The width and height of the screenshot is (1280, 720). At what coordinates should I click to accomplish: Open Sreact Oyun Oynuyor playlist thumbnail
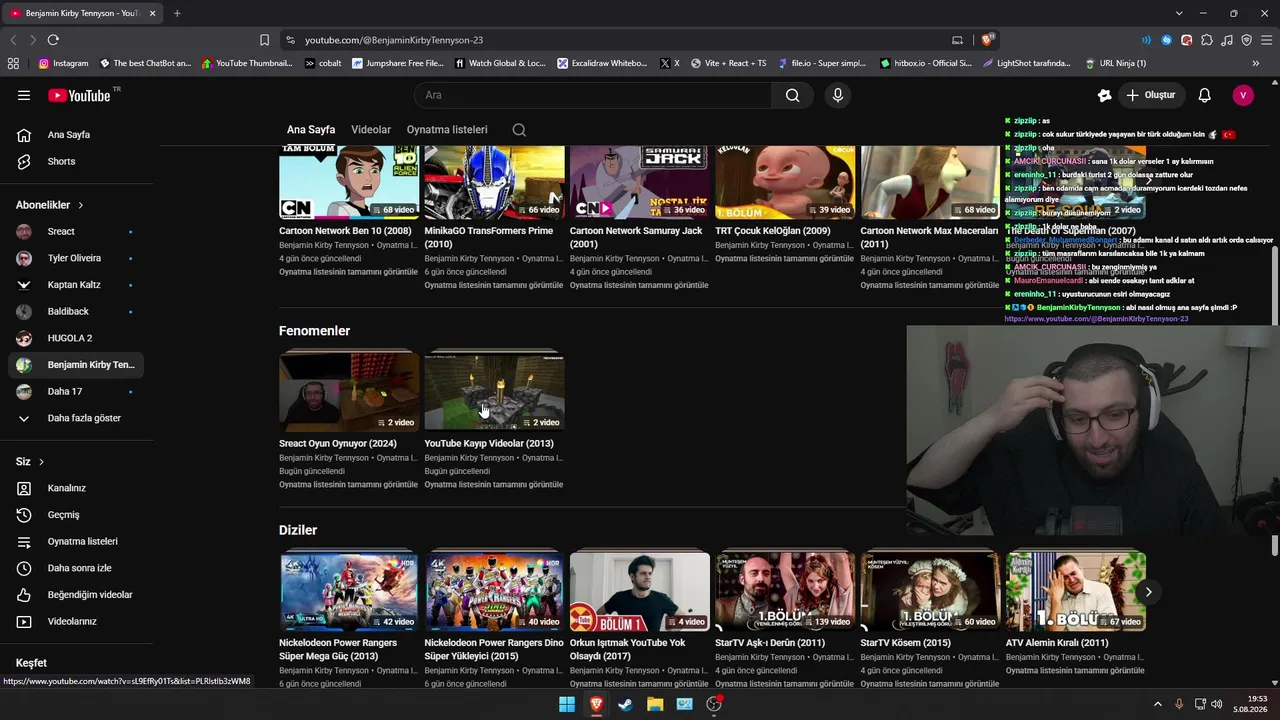(349, 391)
